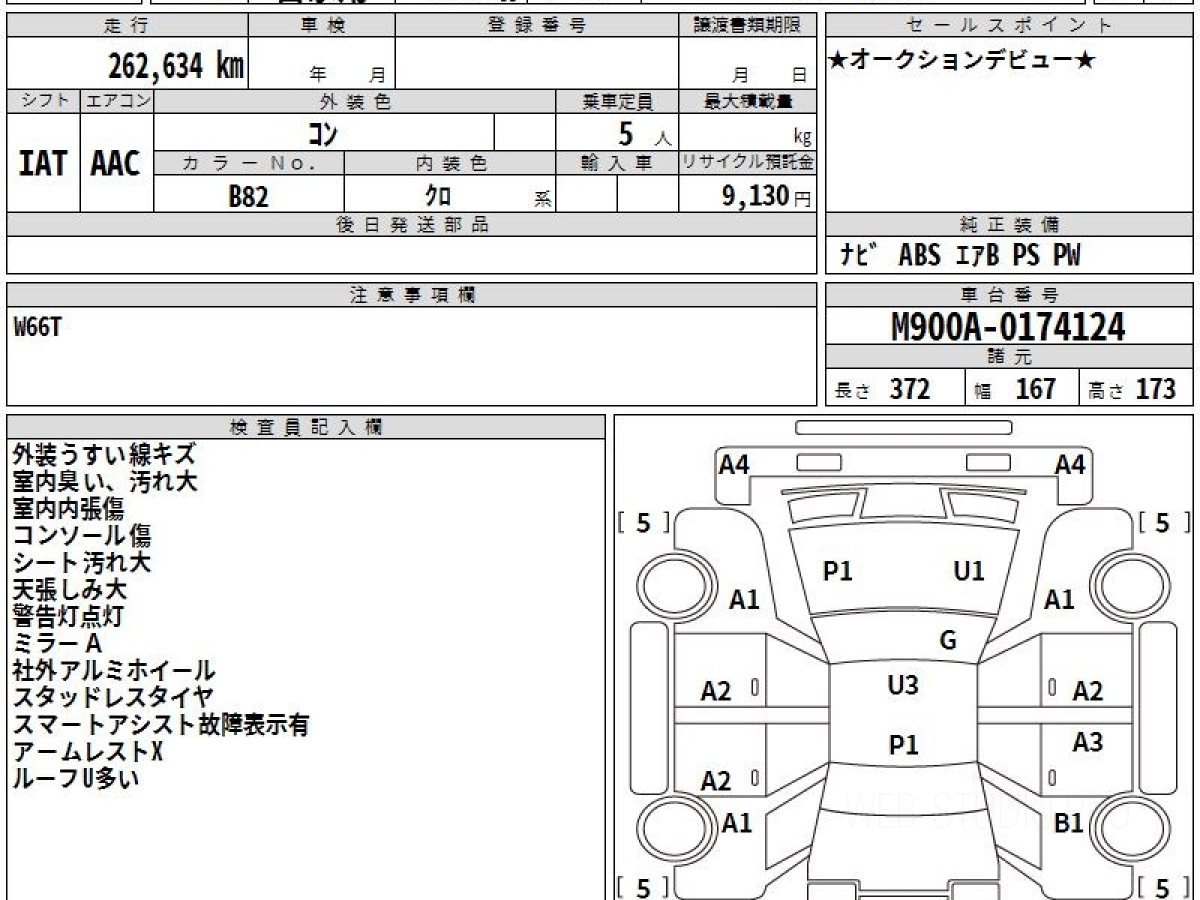1200x900 pixels.
Task: Select the ★オークションデビュー★ sales point text
Action: pyautogui.click(x=963, y=61)
